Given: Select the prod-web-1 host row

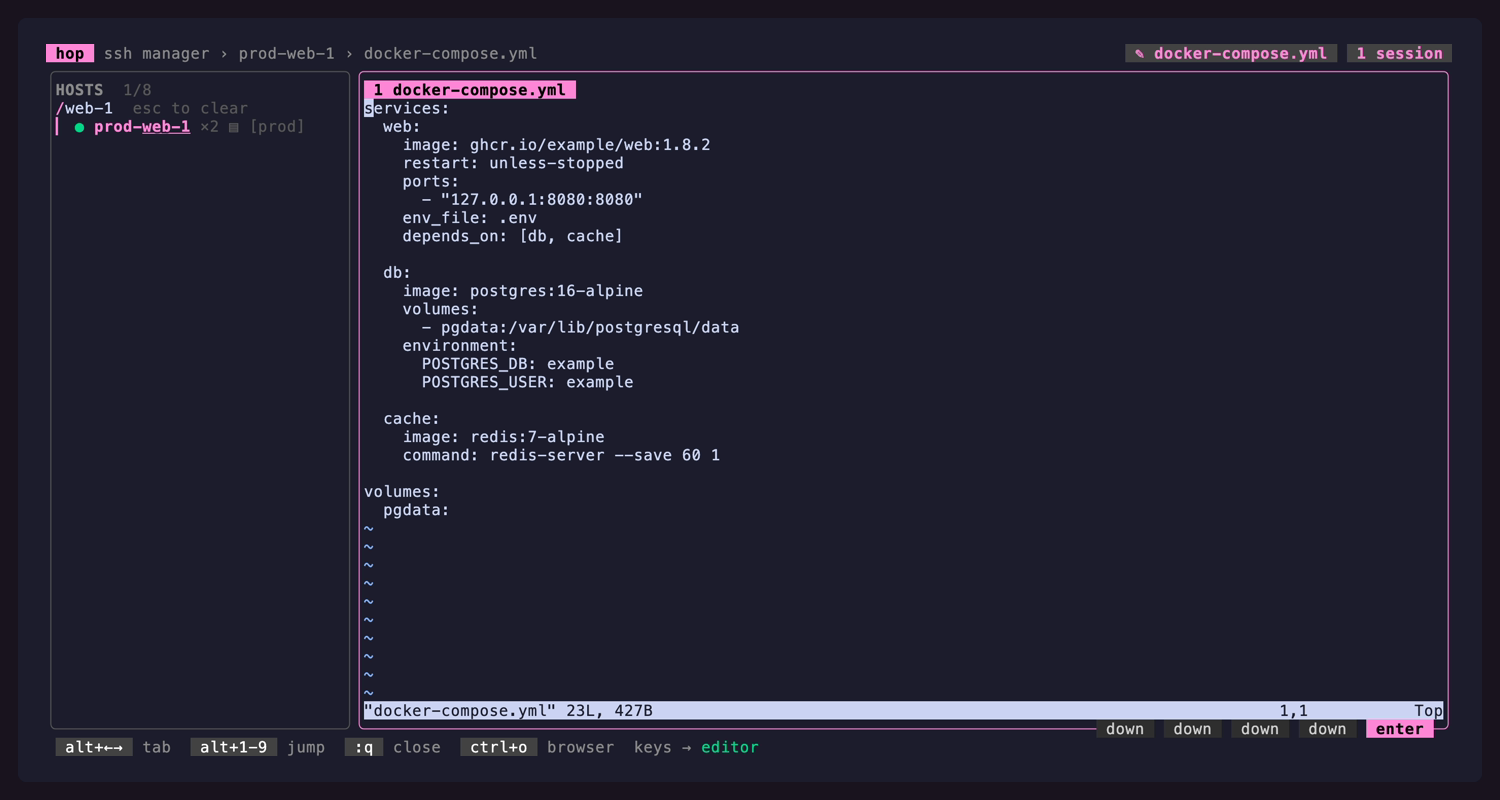Looking at the screenshot, I should [200, 127].
